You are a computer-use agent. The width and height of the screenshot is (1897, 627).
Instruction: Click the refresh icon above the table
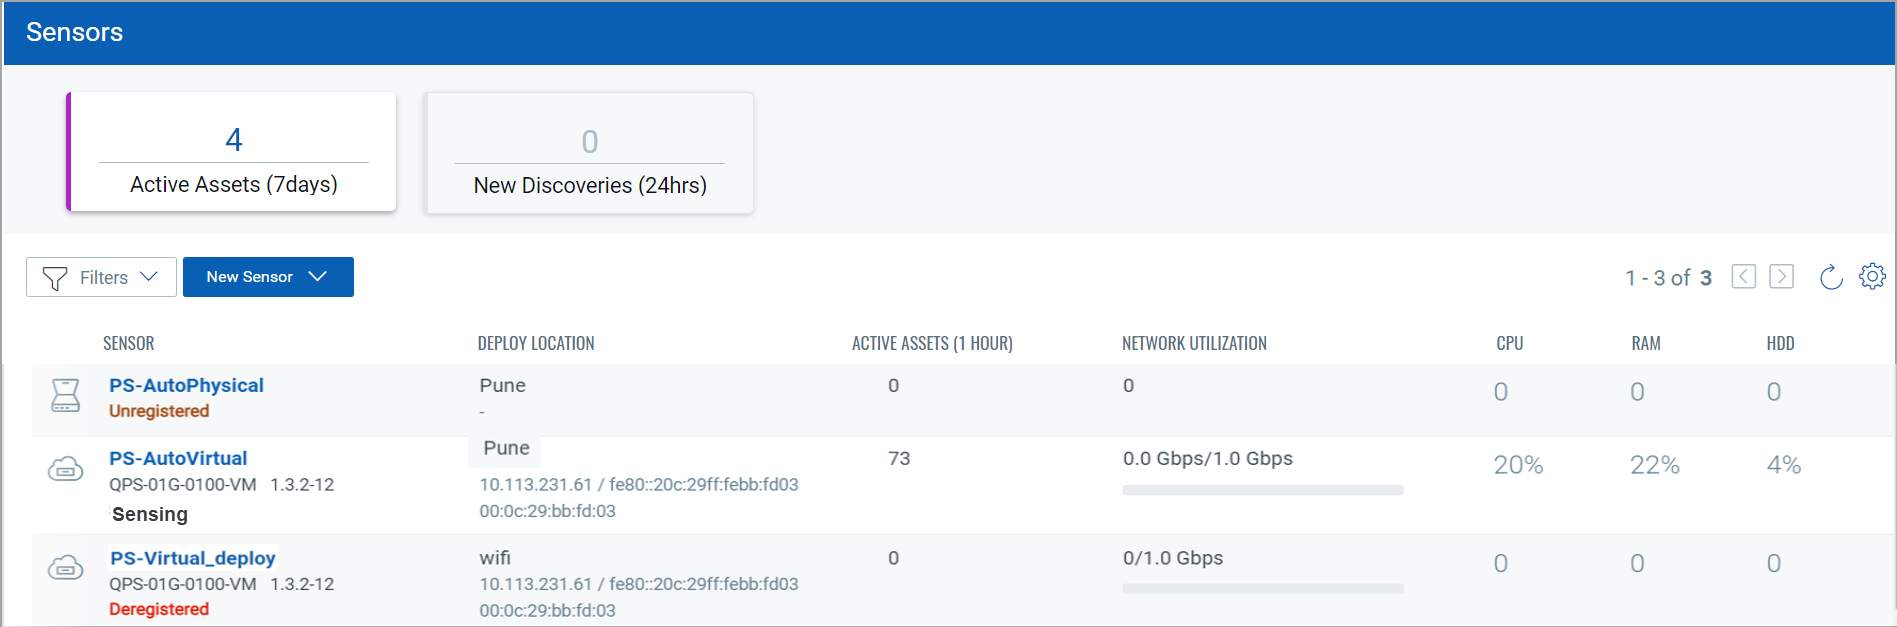pos(1830,277)
